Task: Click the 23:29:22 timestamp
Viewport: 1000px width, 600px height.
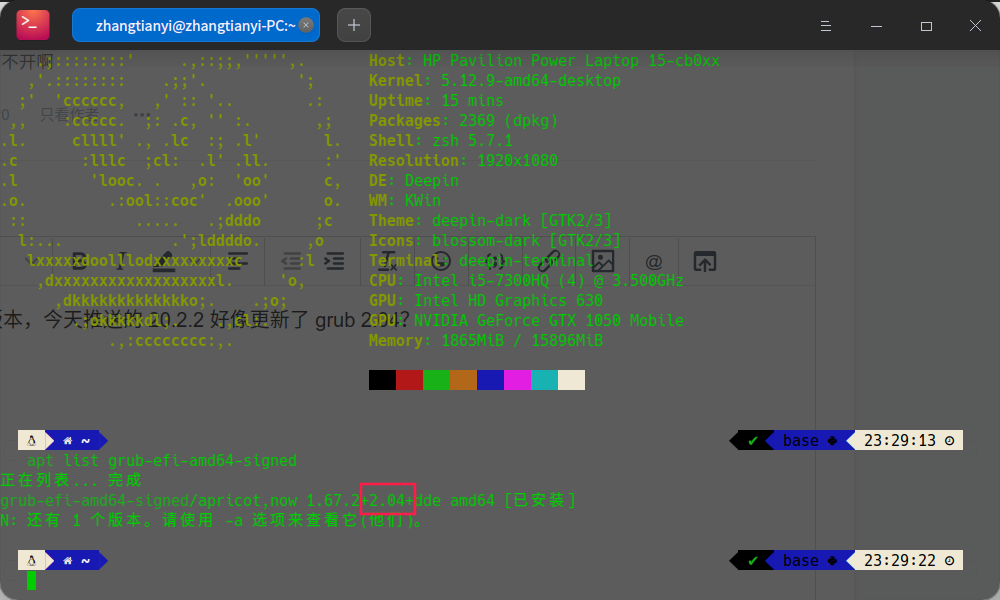Action: [x=900, y=560]
